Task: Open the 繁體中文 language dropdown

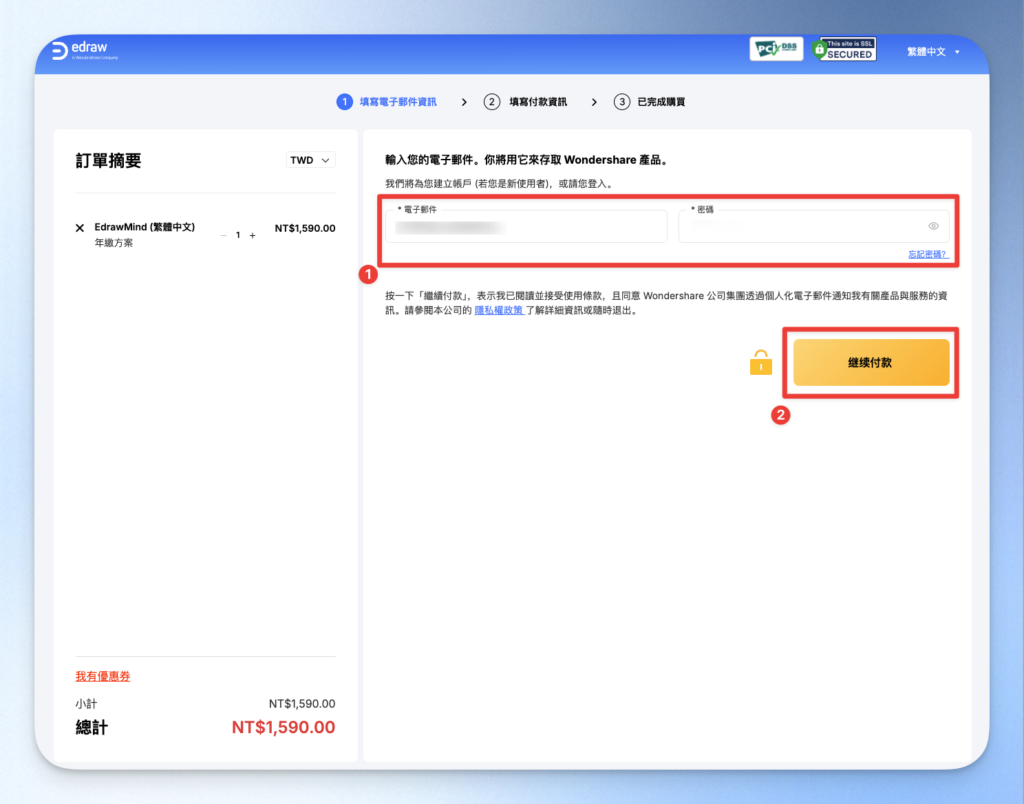Action: (x=933, y=52)
